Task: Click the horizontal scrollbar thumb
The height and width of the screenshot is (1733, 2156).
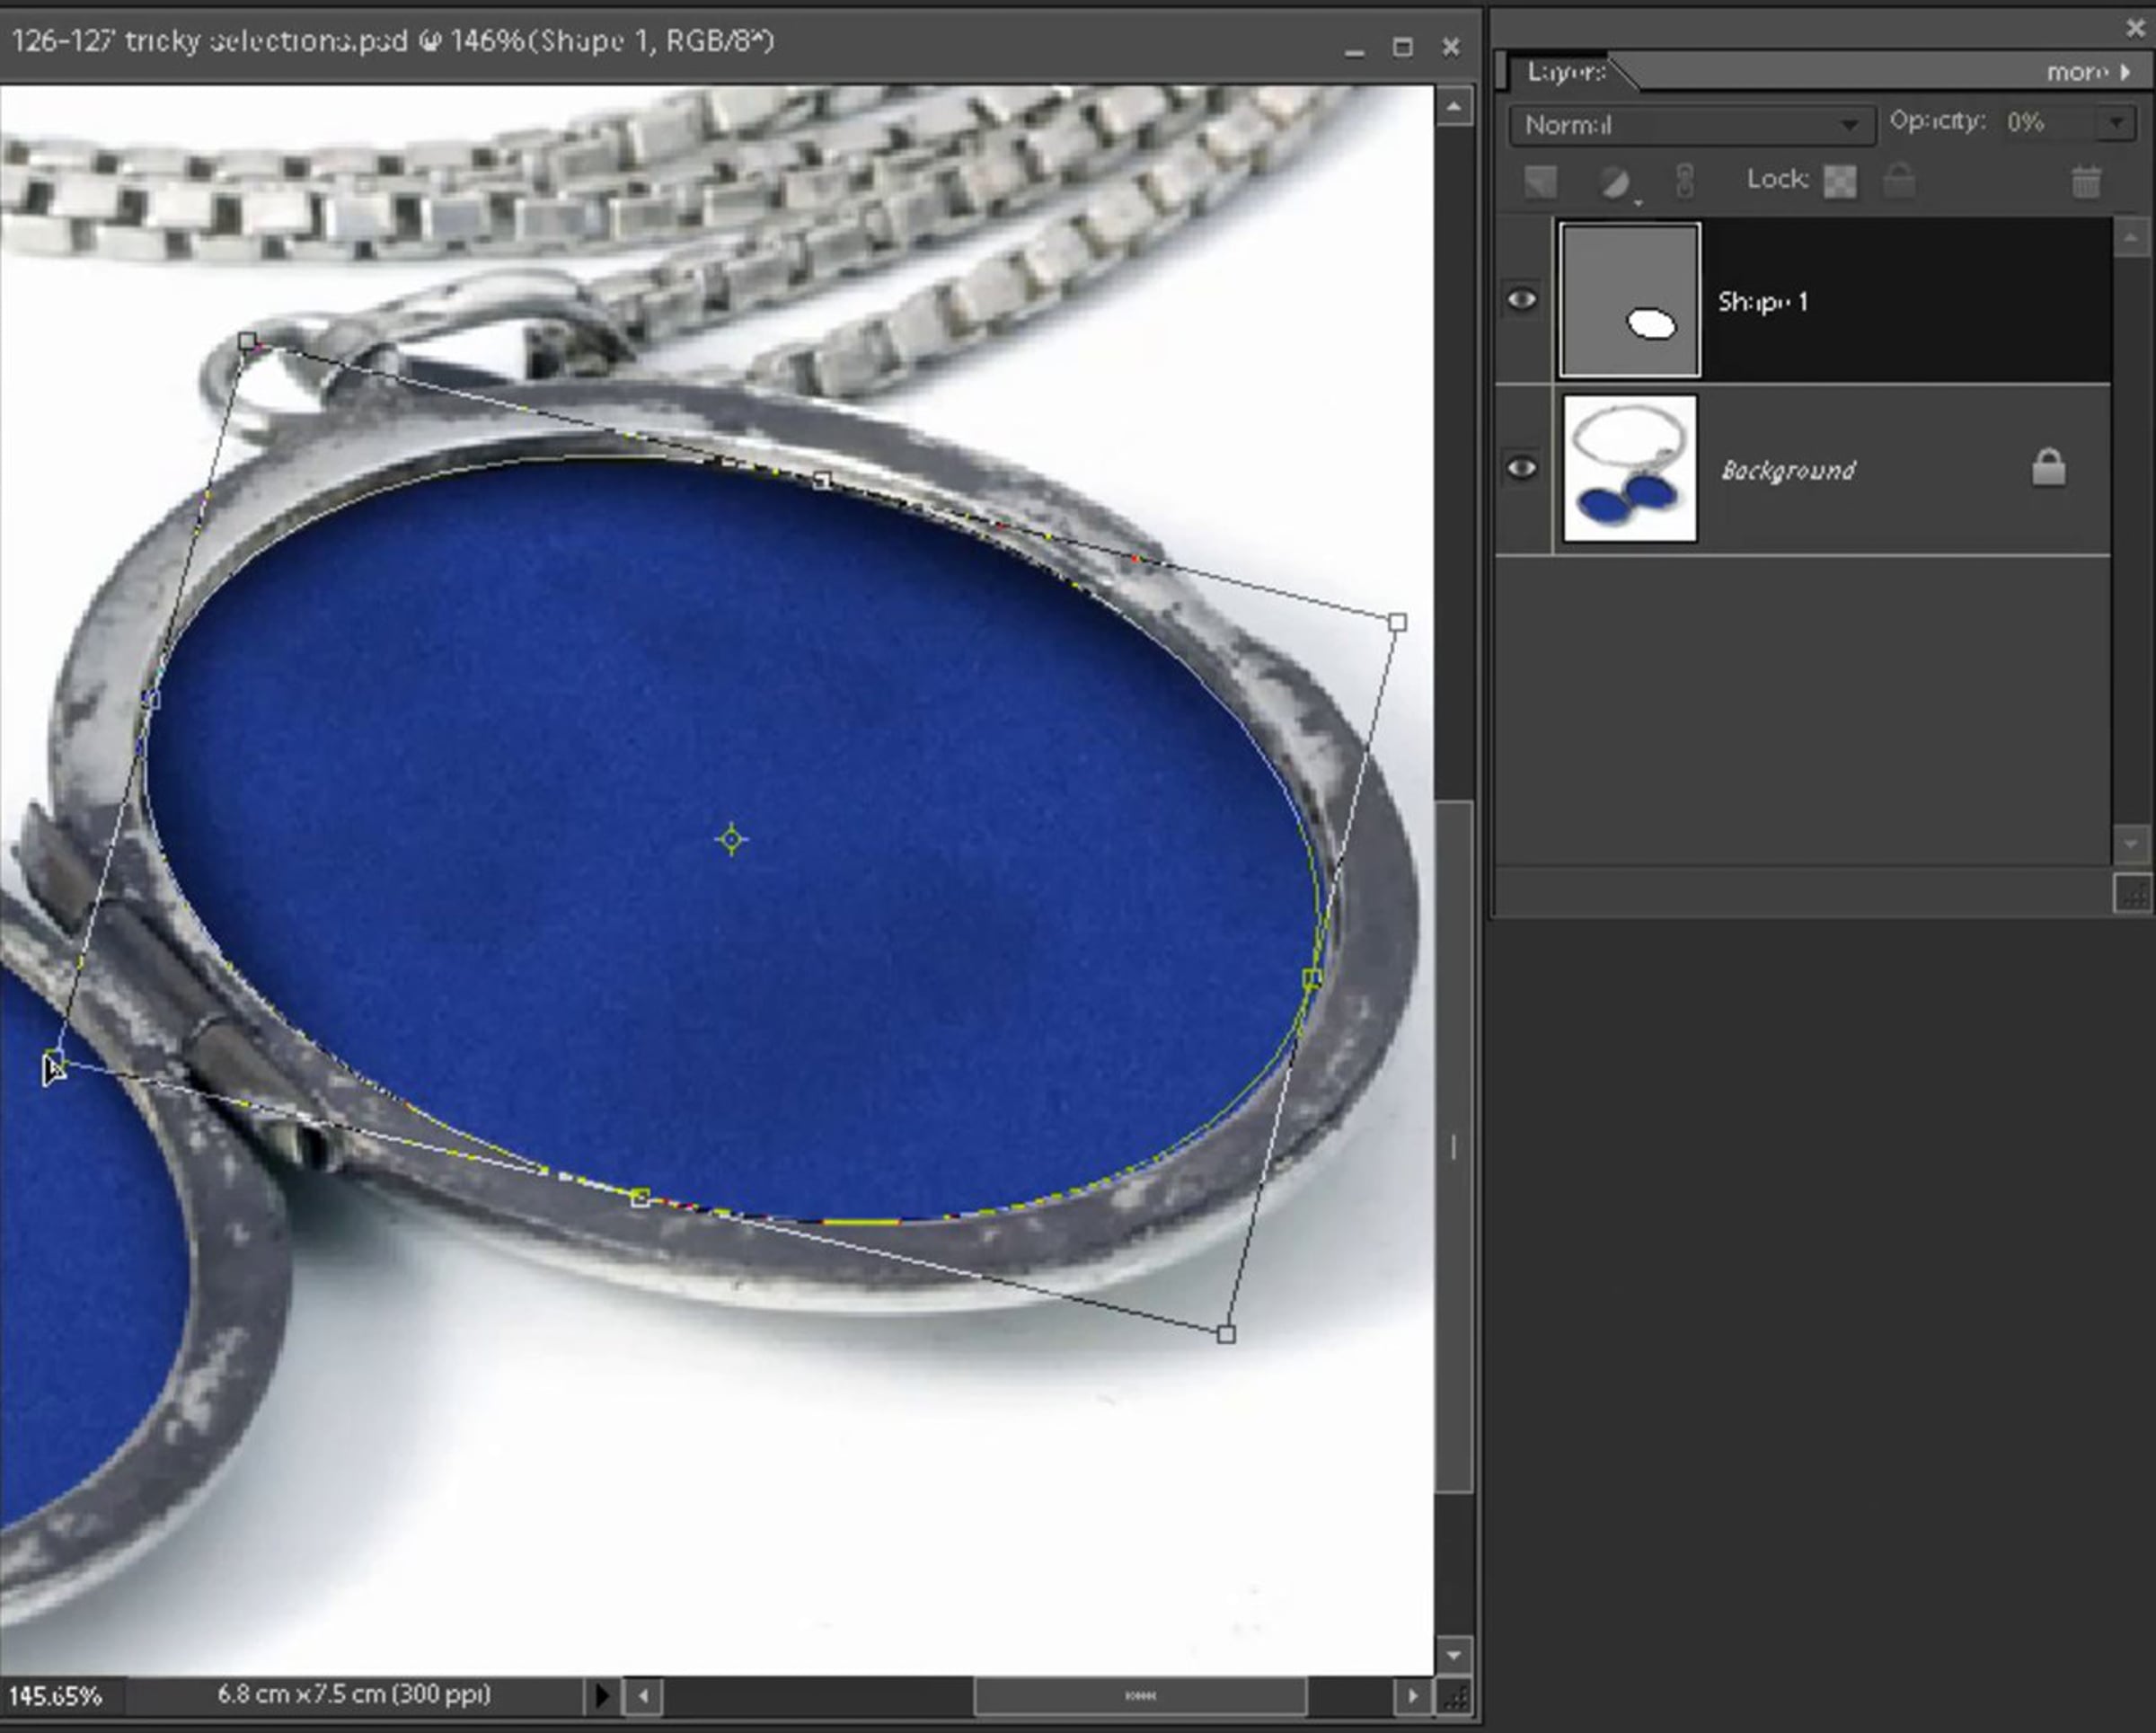Action: point(1140,1695)
